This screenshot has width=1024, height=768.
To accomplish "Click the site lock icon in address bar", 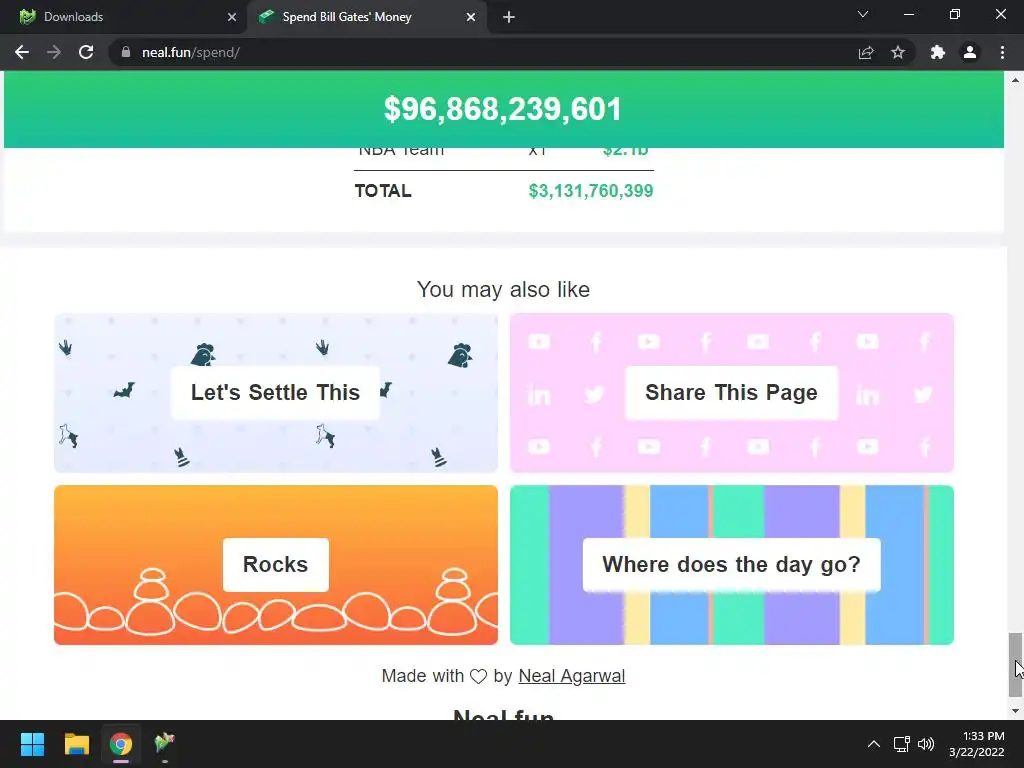I will [125, 52].
